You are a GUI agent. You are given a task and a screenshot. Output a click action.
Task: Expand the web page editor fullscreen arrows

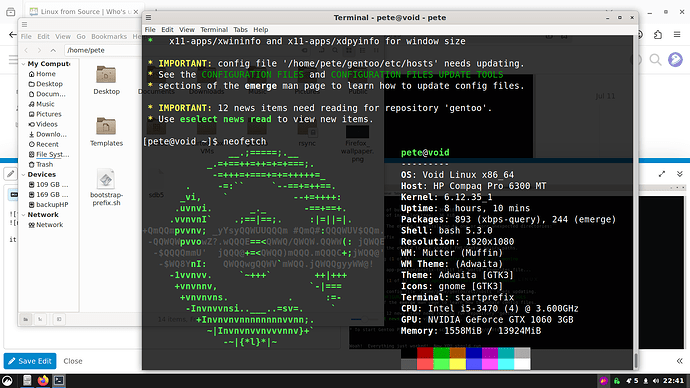[x=662, y=174]
